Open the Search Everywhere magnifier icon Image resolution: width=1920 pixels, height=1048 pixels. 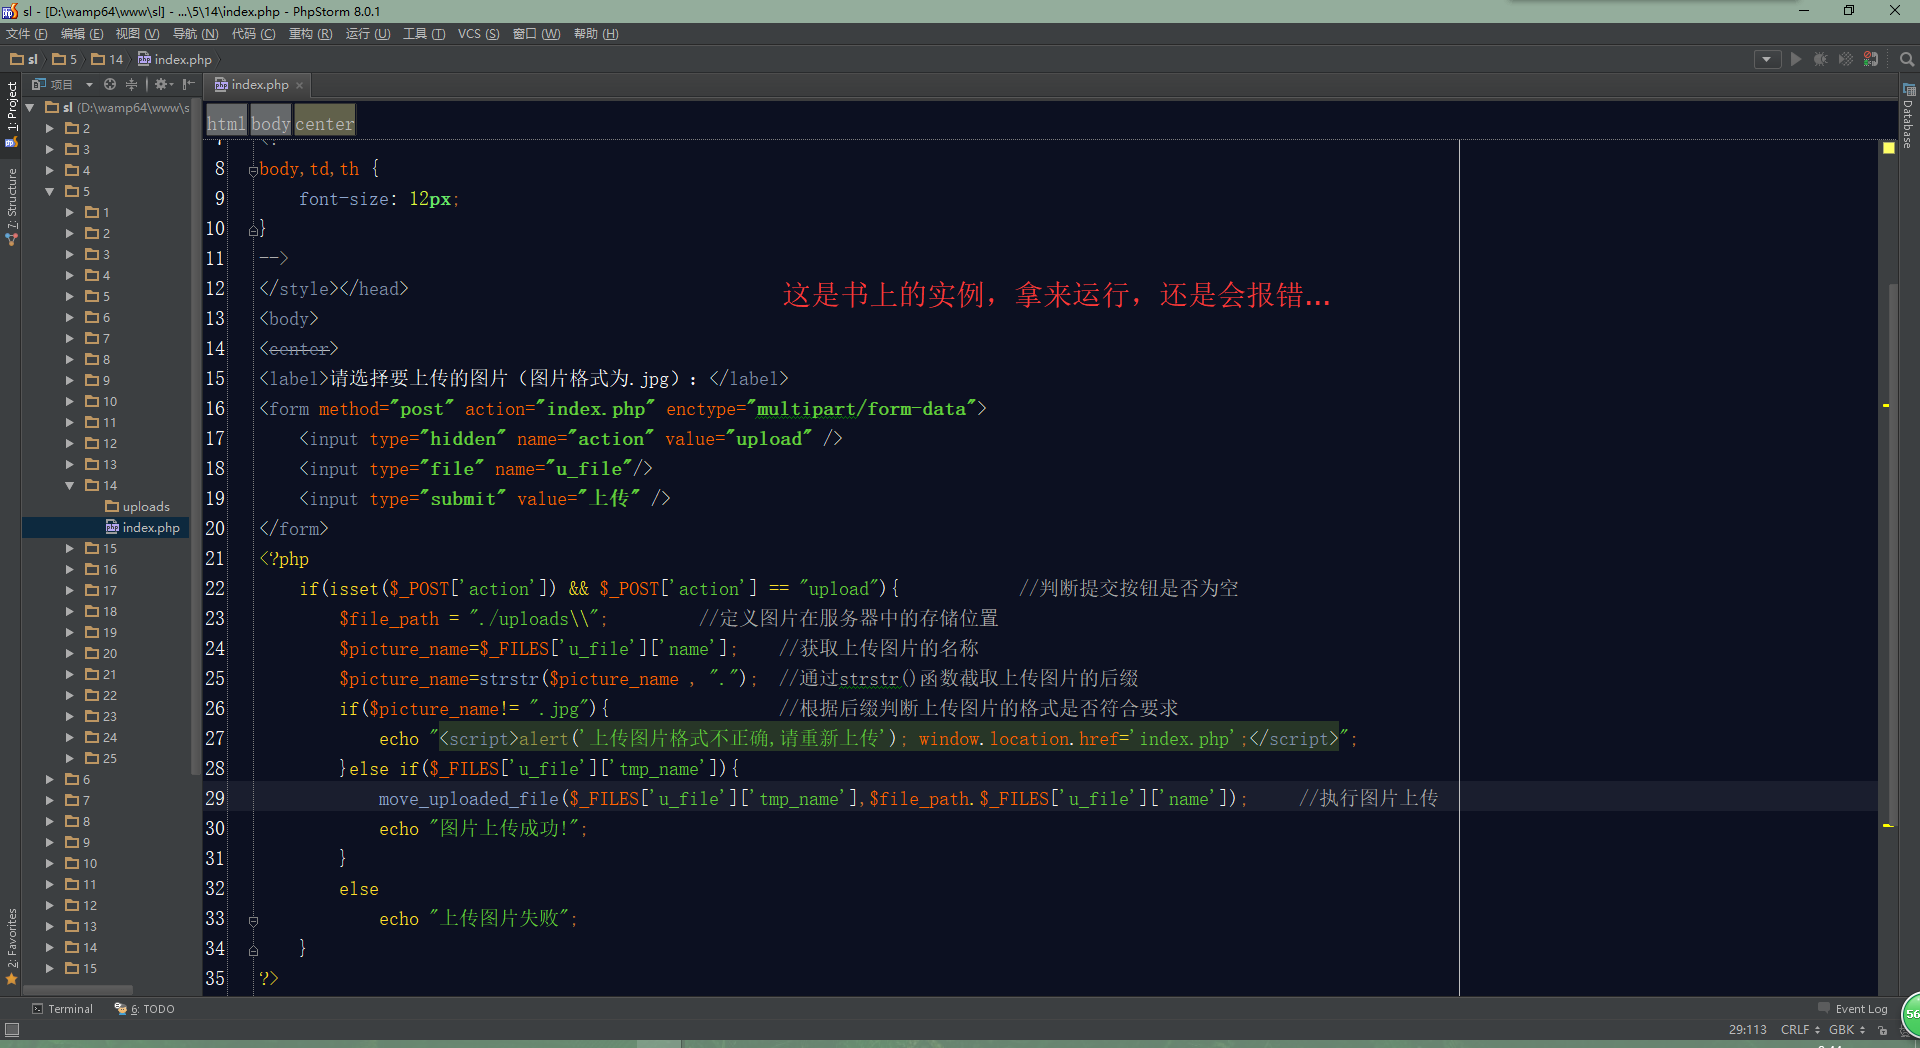point(1906,59)
